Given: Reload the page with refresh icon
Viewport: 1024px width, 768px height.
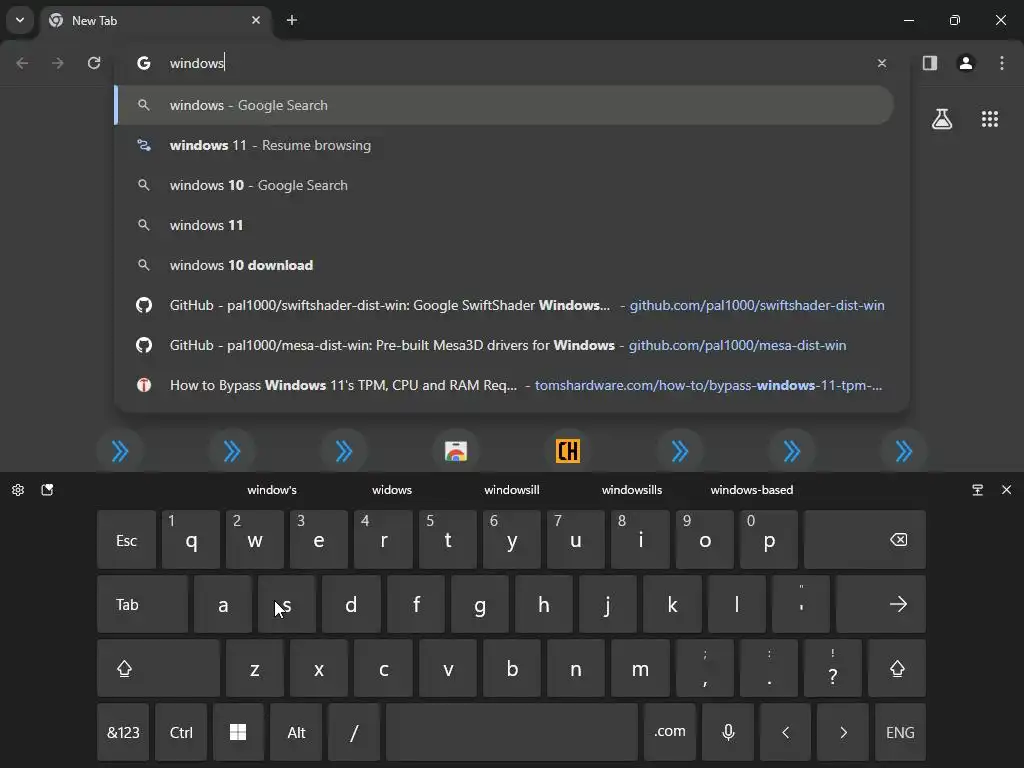Looking at the screenshot, I should tap(94, 63).
